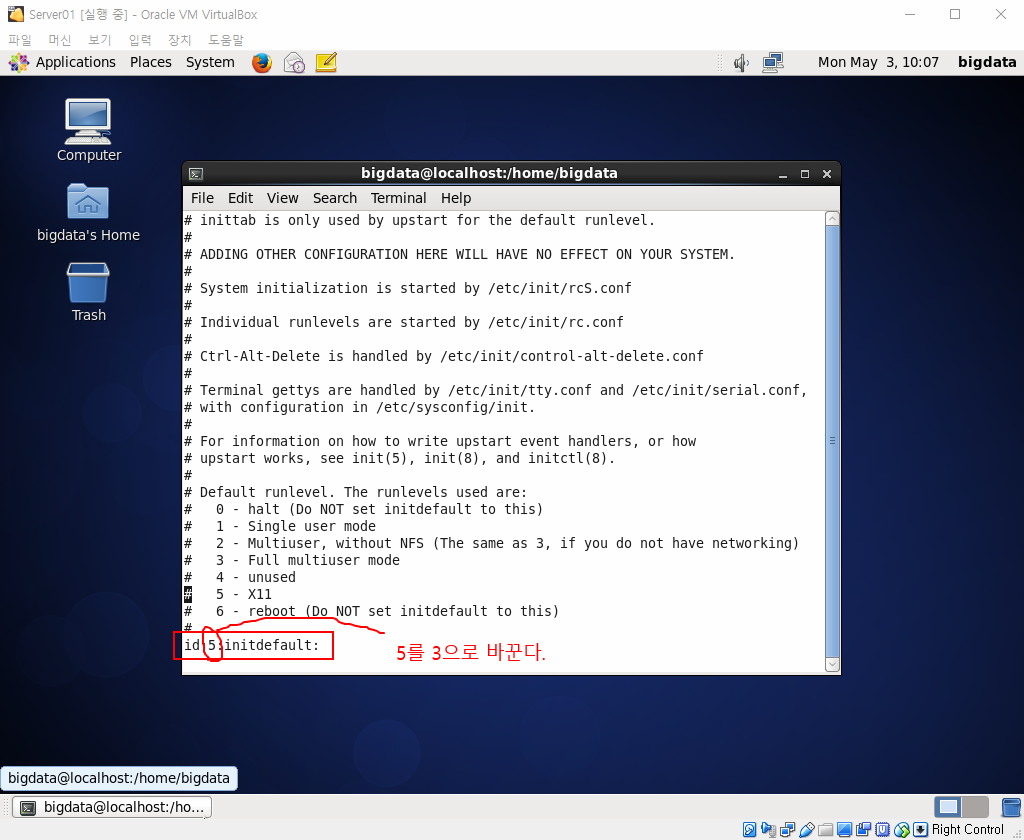Minimize the terminal window

783,174
